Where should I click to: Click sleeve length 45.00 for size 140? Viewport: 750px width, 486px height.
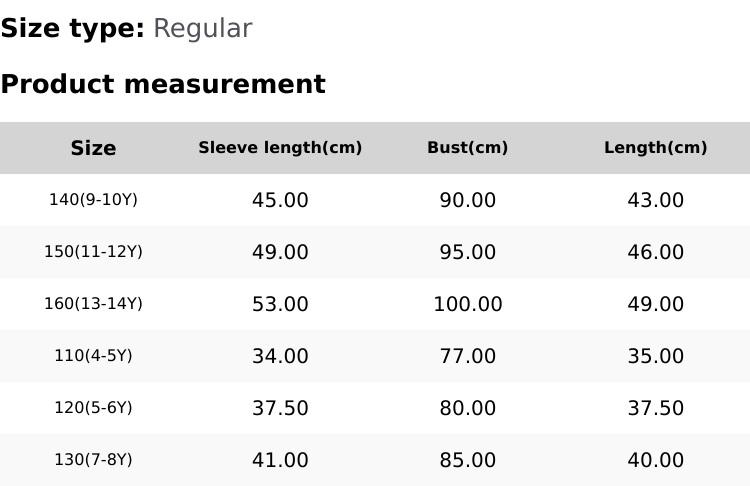pyautogui.click(x=280, y=200)
